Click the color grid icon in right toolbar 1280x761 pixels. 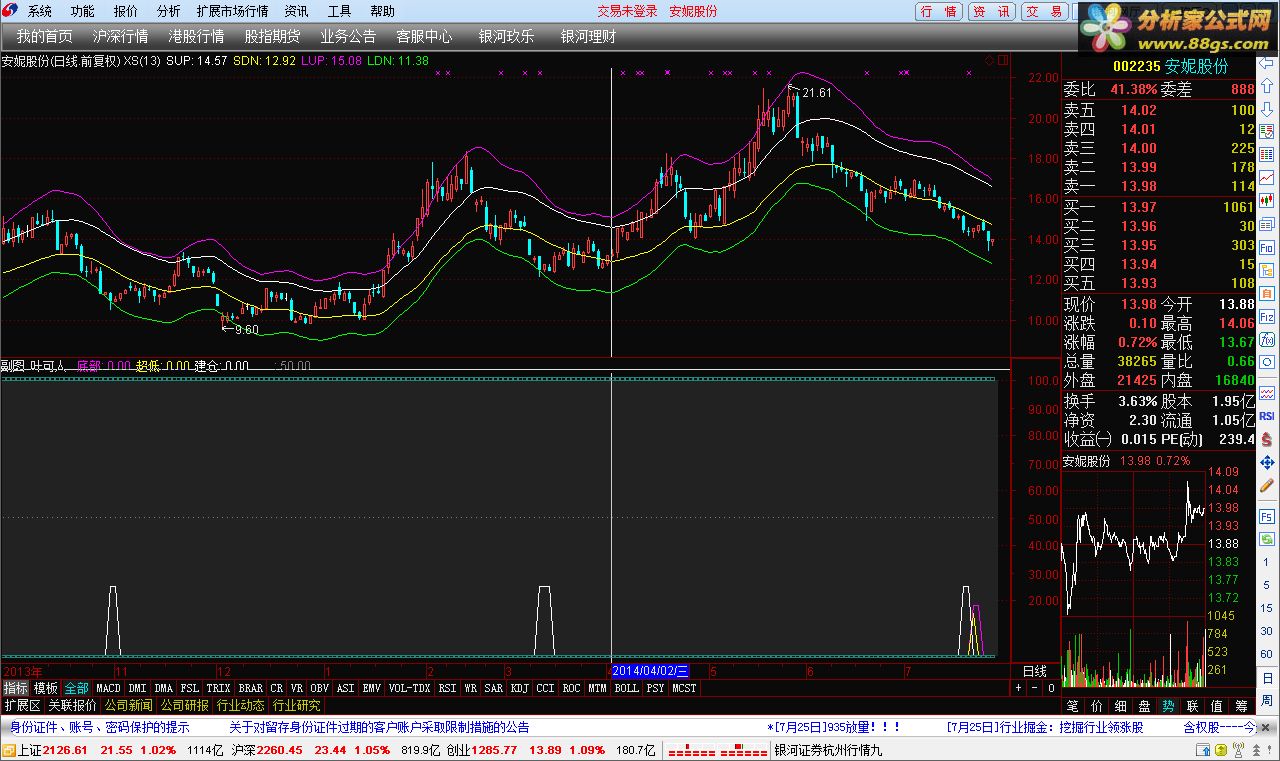1266,154
